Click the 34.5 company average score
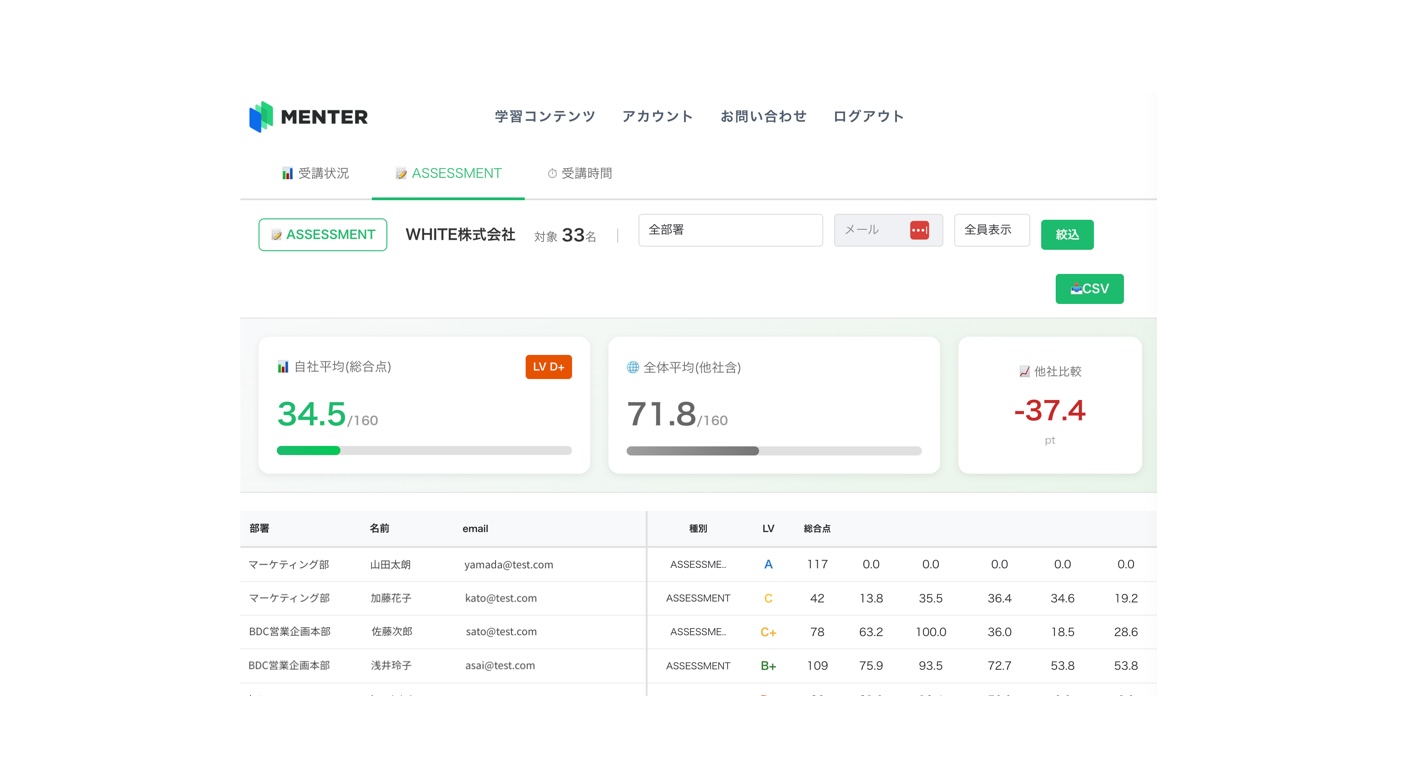Screen dimensions: 1408x768 tap(311, 414)
